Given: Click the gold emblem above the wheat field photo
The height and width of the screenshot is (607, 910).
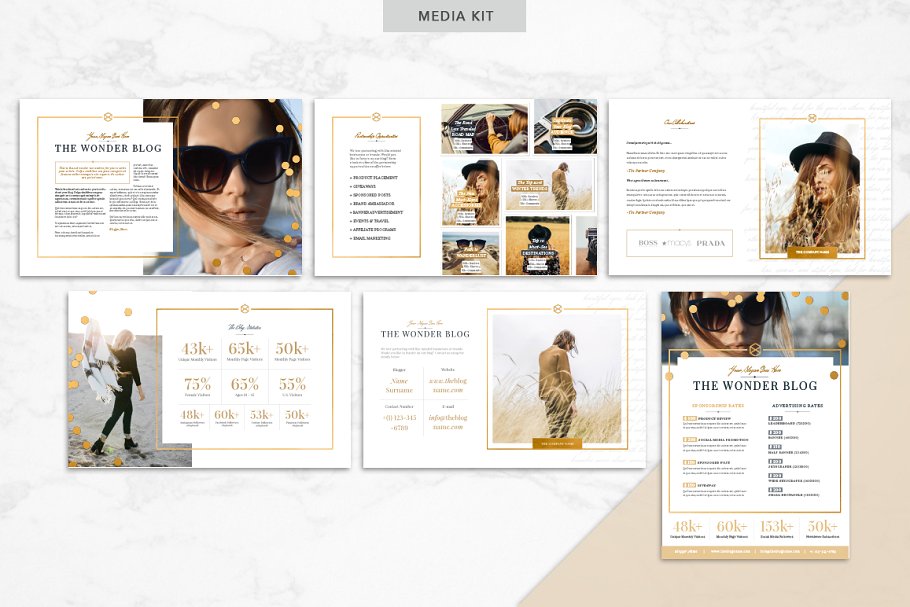Looking at the screenshot, I should click(x=558, y=309).
